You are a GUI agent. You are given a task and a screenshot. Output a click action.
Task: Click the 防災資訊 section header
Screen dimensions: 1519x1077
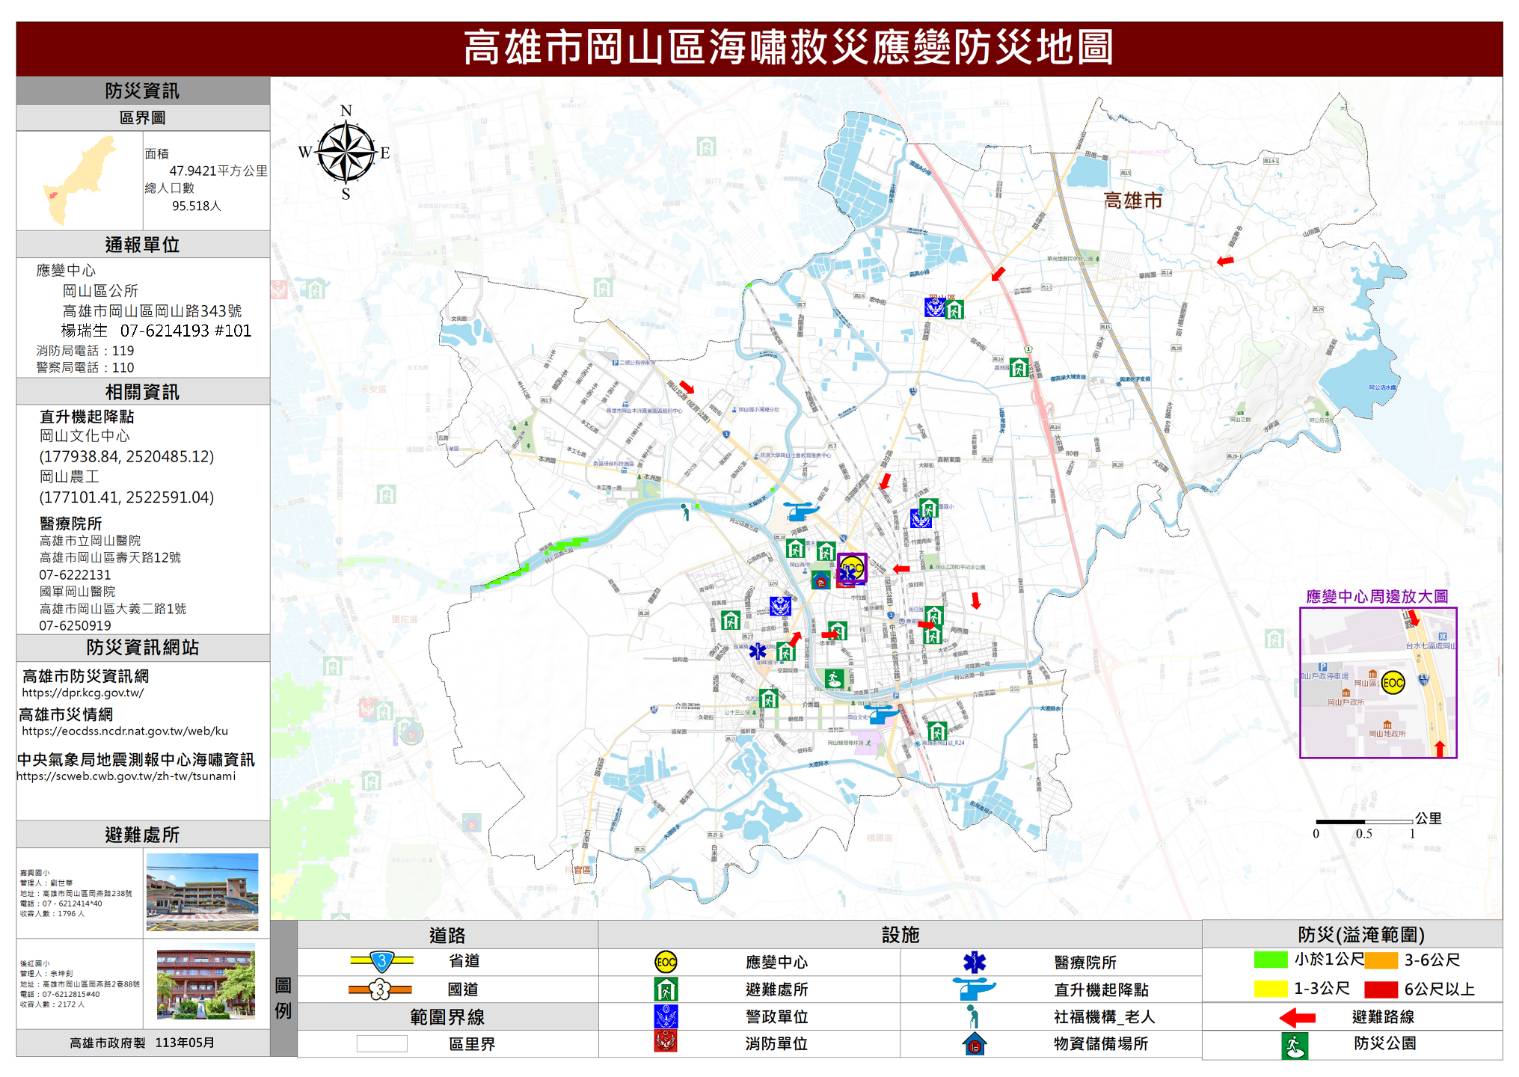click(x=142, y=91)
